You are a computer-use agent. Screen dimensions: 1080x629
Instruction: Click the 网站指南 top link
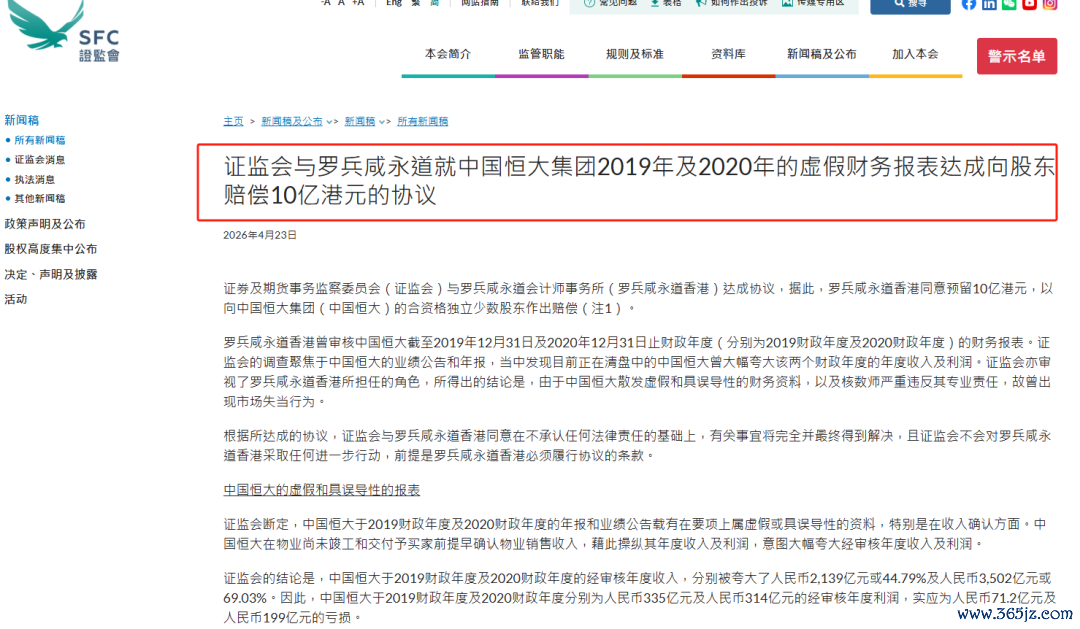tap(479, 3)
